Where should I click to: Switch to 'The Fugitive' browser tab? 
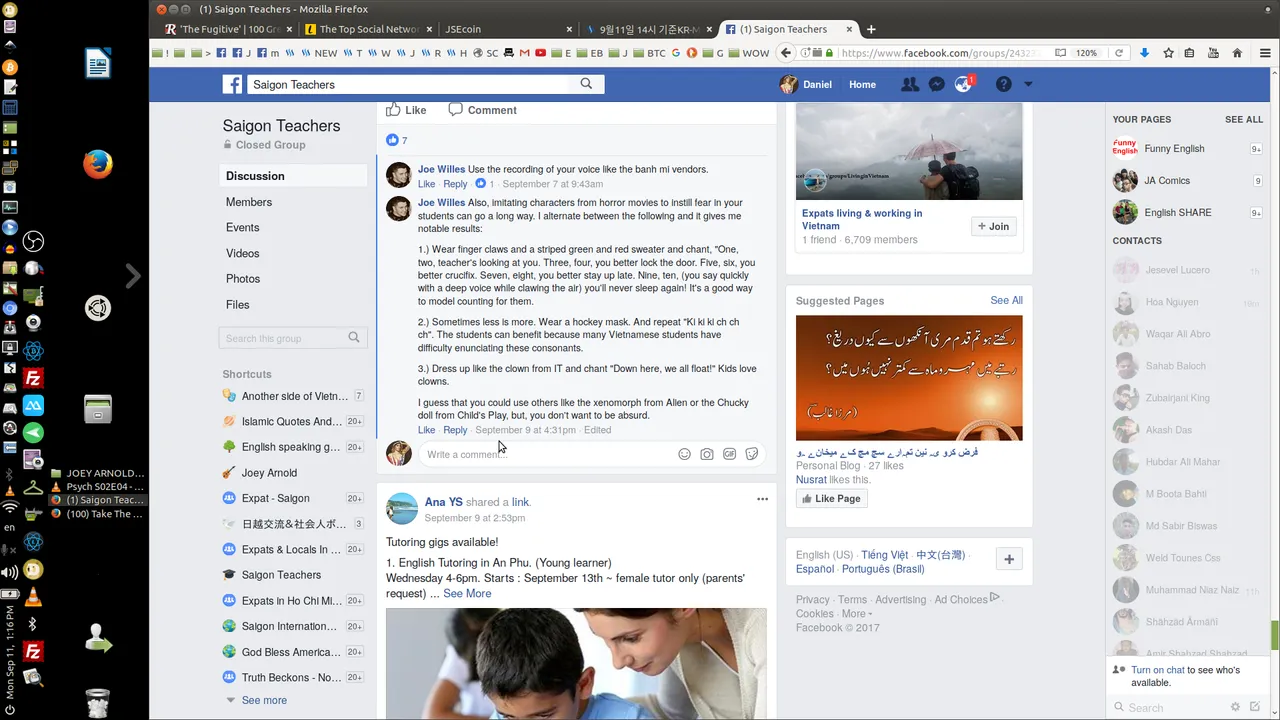point(227,29)
